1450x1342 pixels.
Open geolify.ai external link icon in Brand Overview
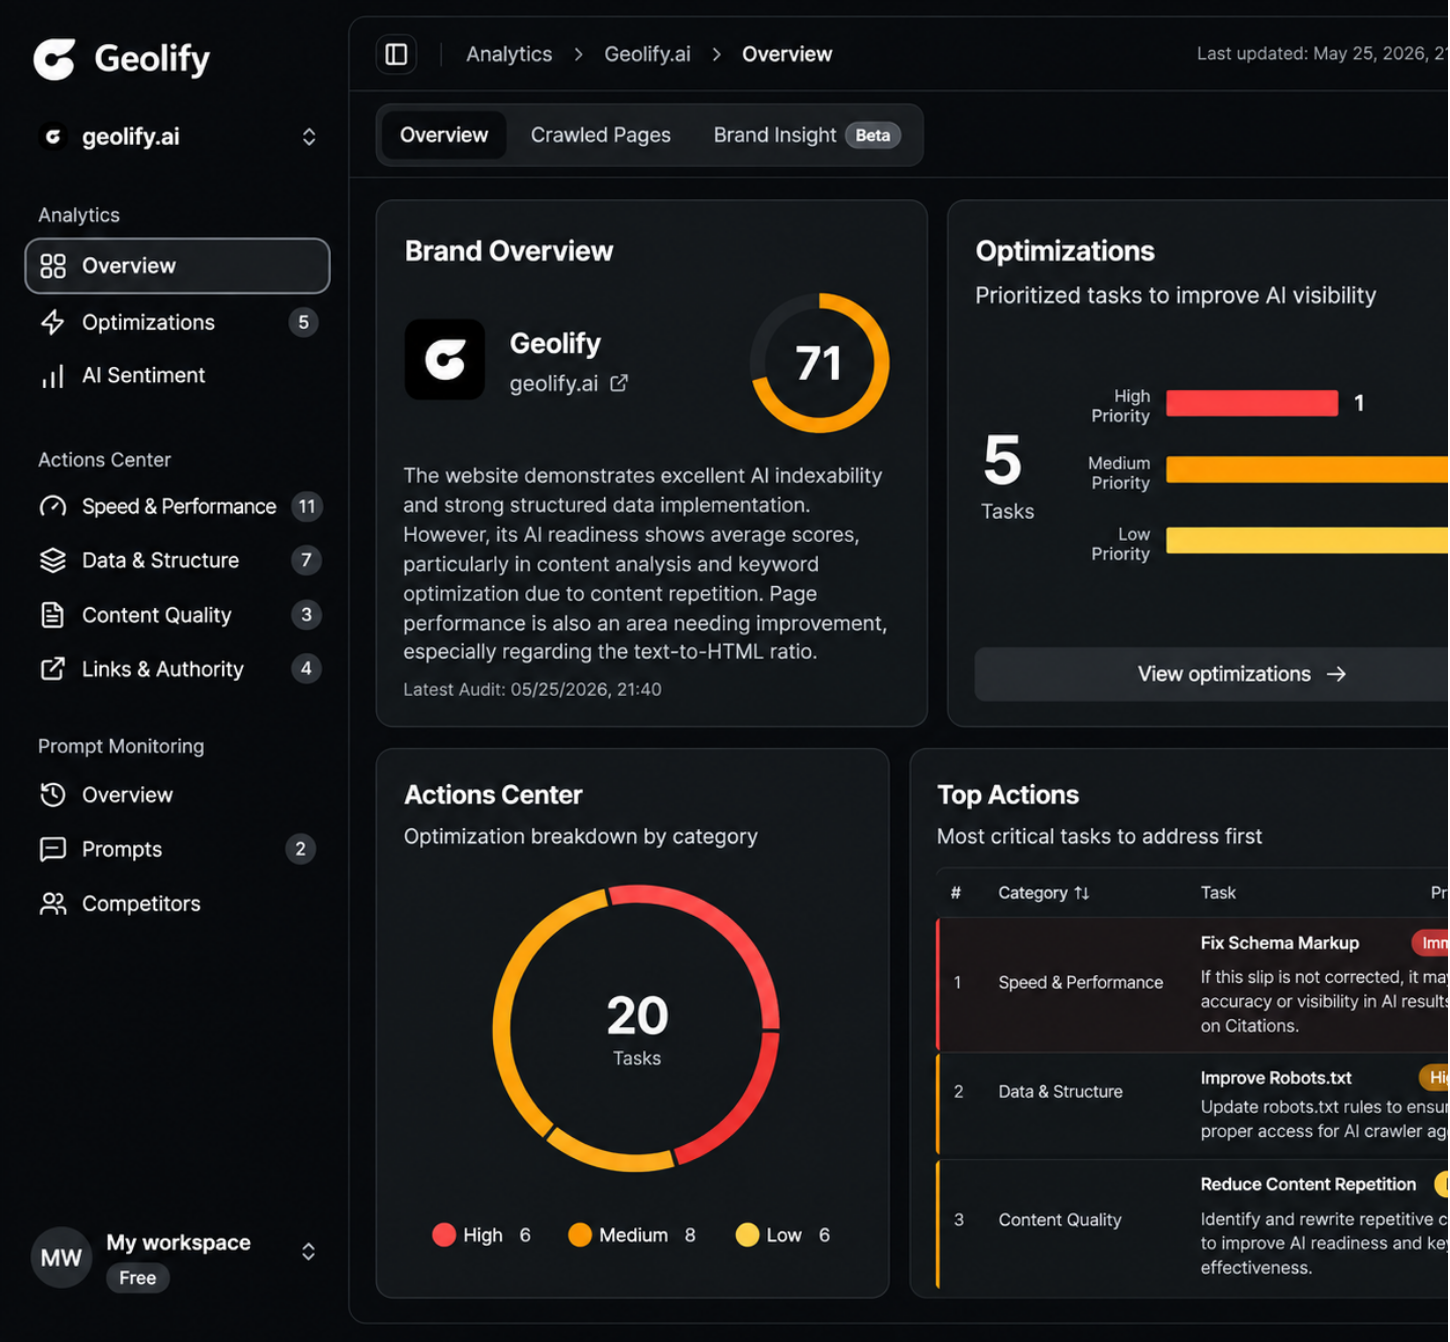tap(619, 383)
